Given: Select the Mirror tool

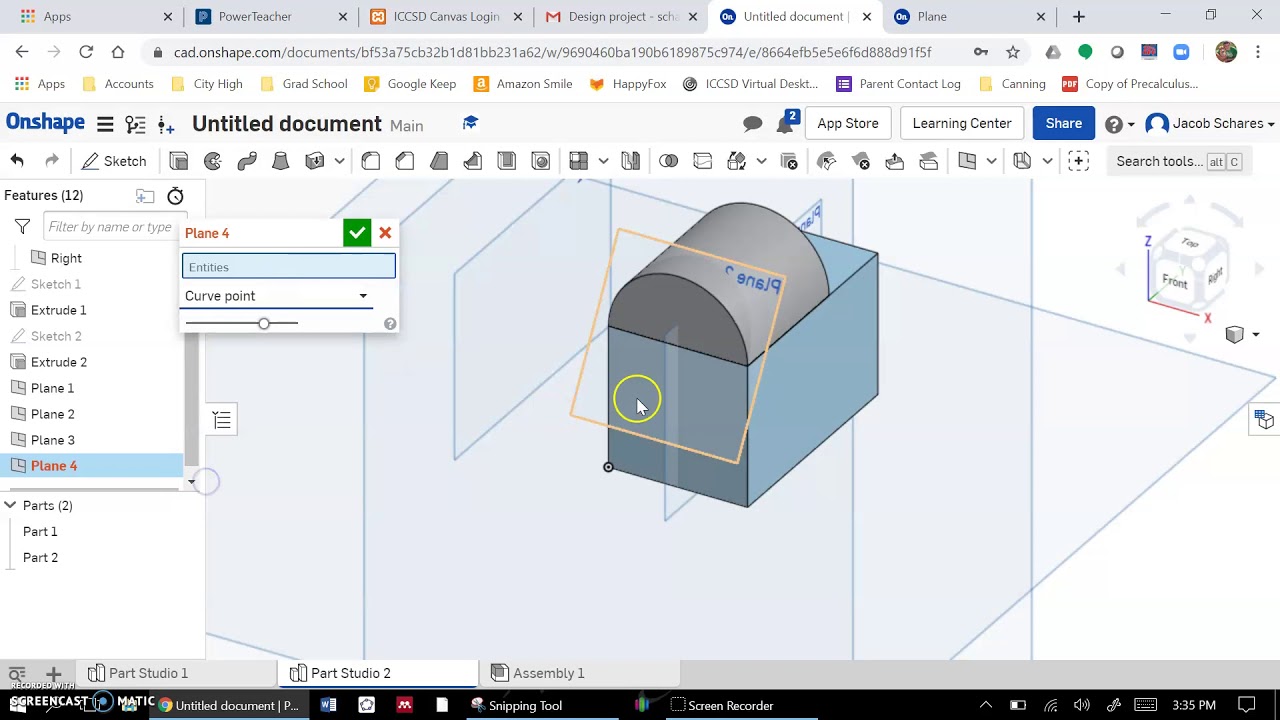Looking at the screenshot, I should (x=631, y=161).
